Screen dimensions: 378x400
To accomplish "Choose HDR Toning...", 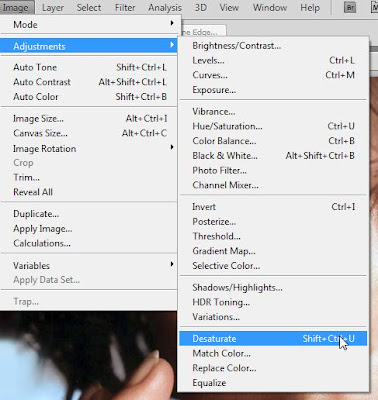I will pyautogui.click(x=273, y=302).
